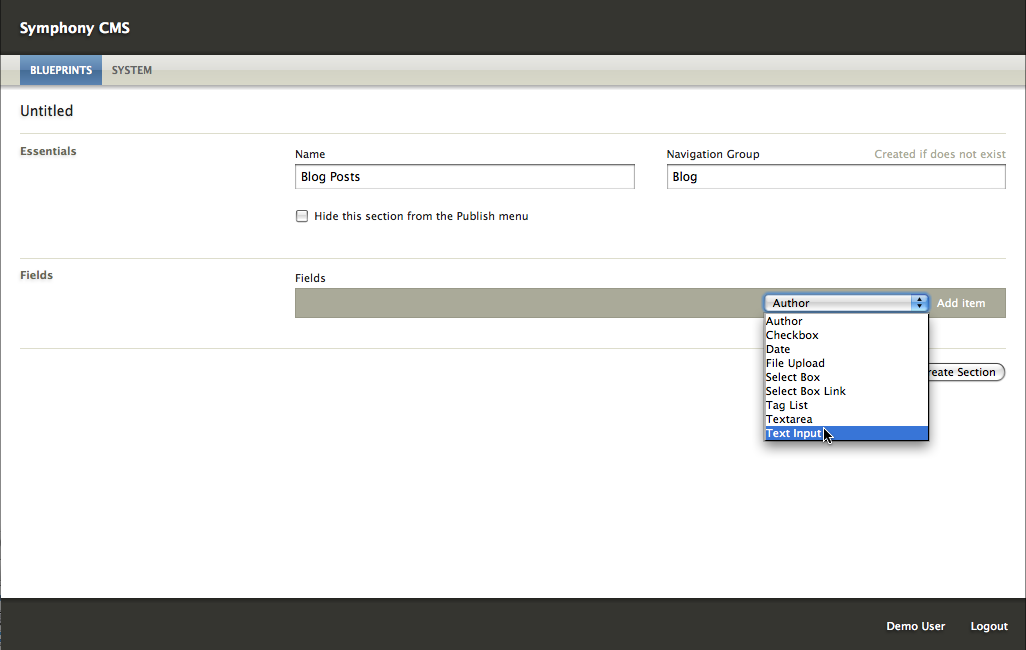Open the Demo User profile link

[915, 626]
